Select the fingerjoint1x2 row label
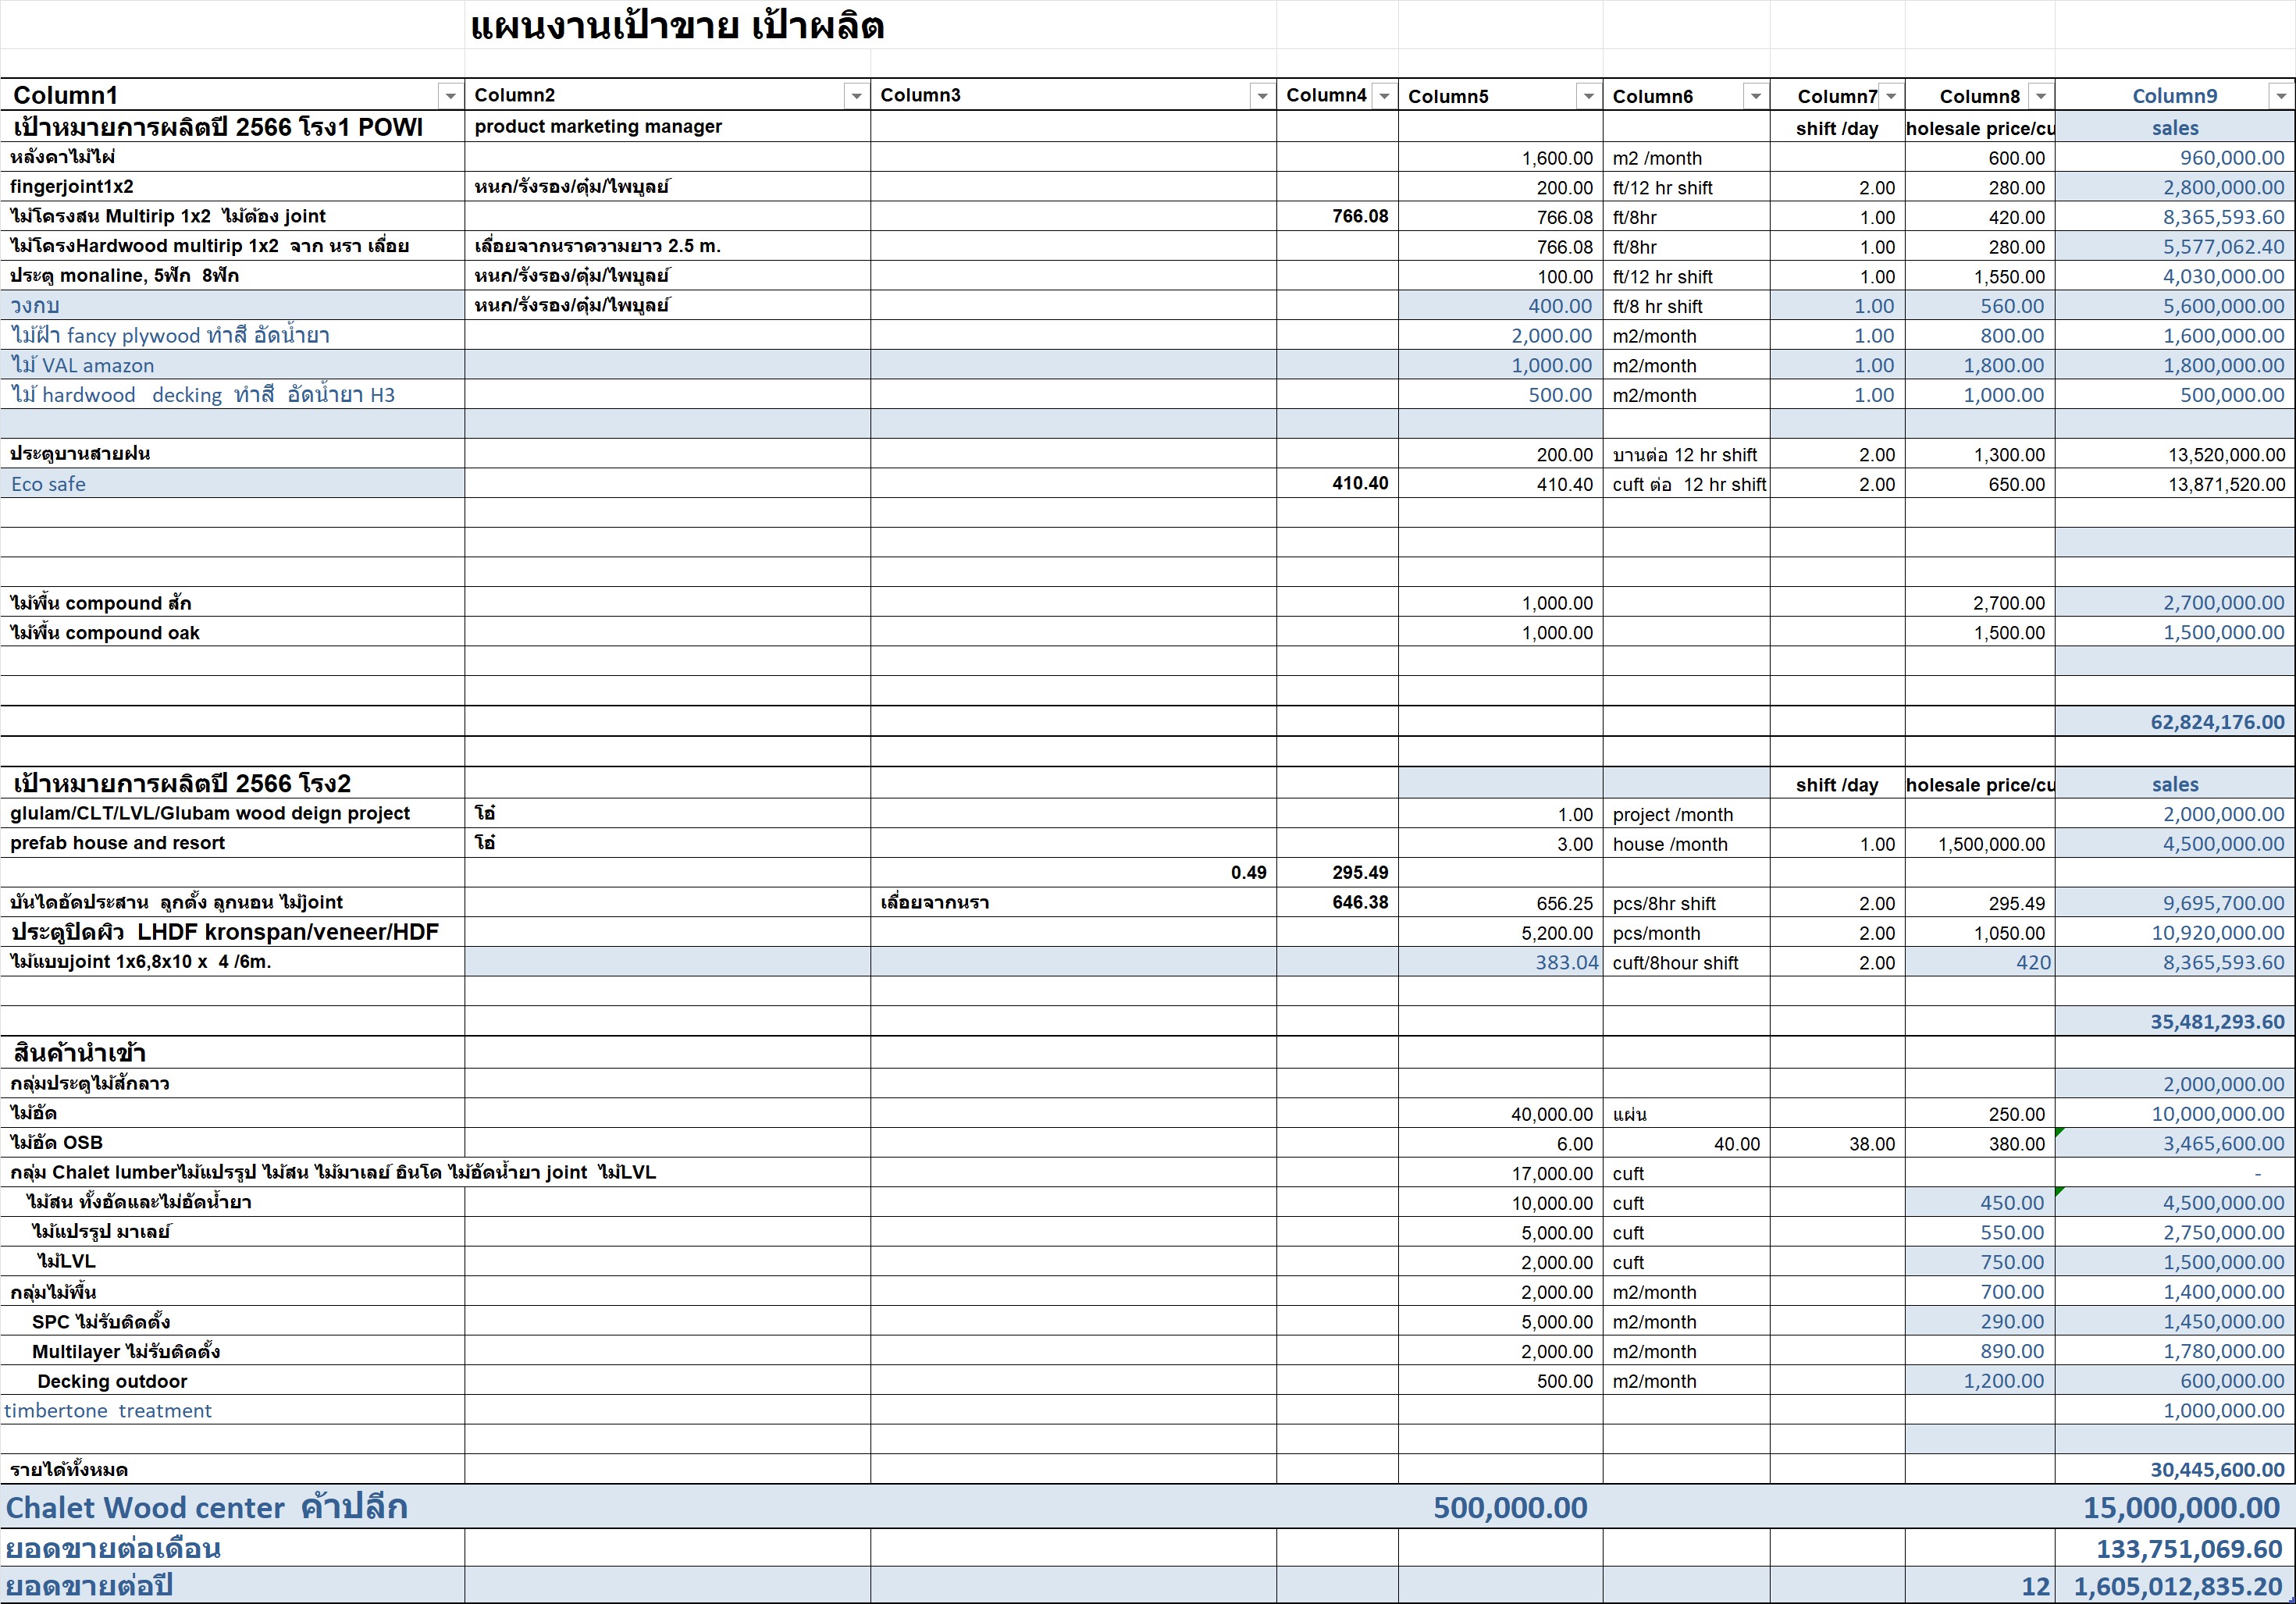Viewport: 2296px width, 1604px height. tap(232, 187)
